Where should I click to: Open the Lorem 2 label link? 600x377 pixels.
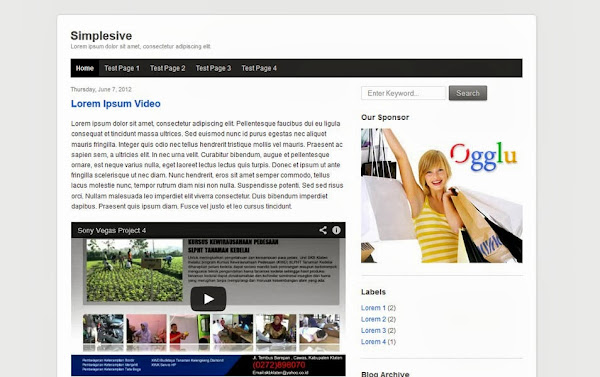point(373,319)
